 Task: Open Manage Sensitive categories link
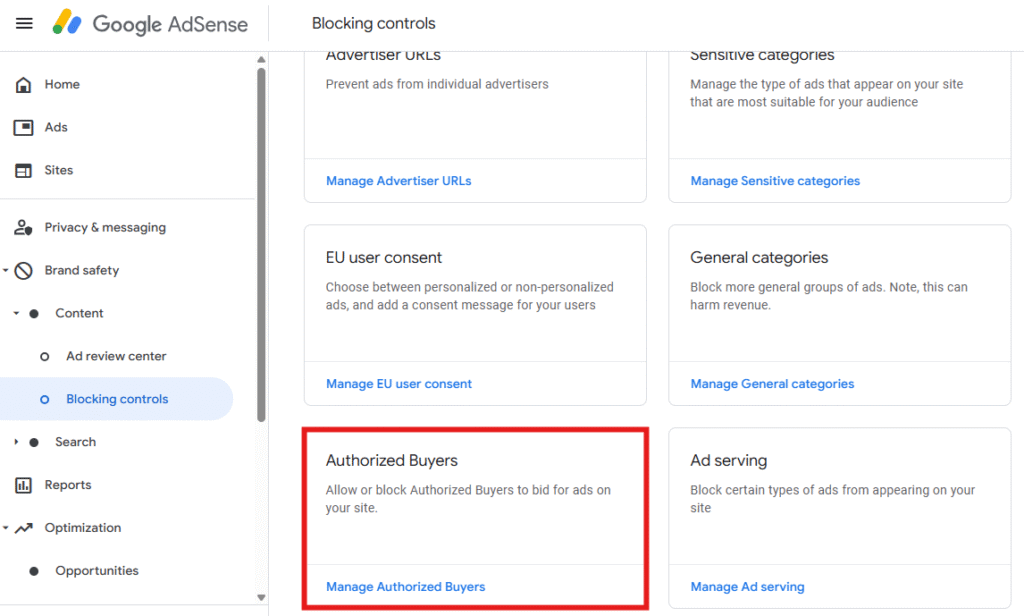point(774,181)
